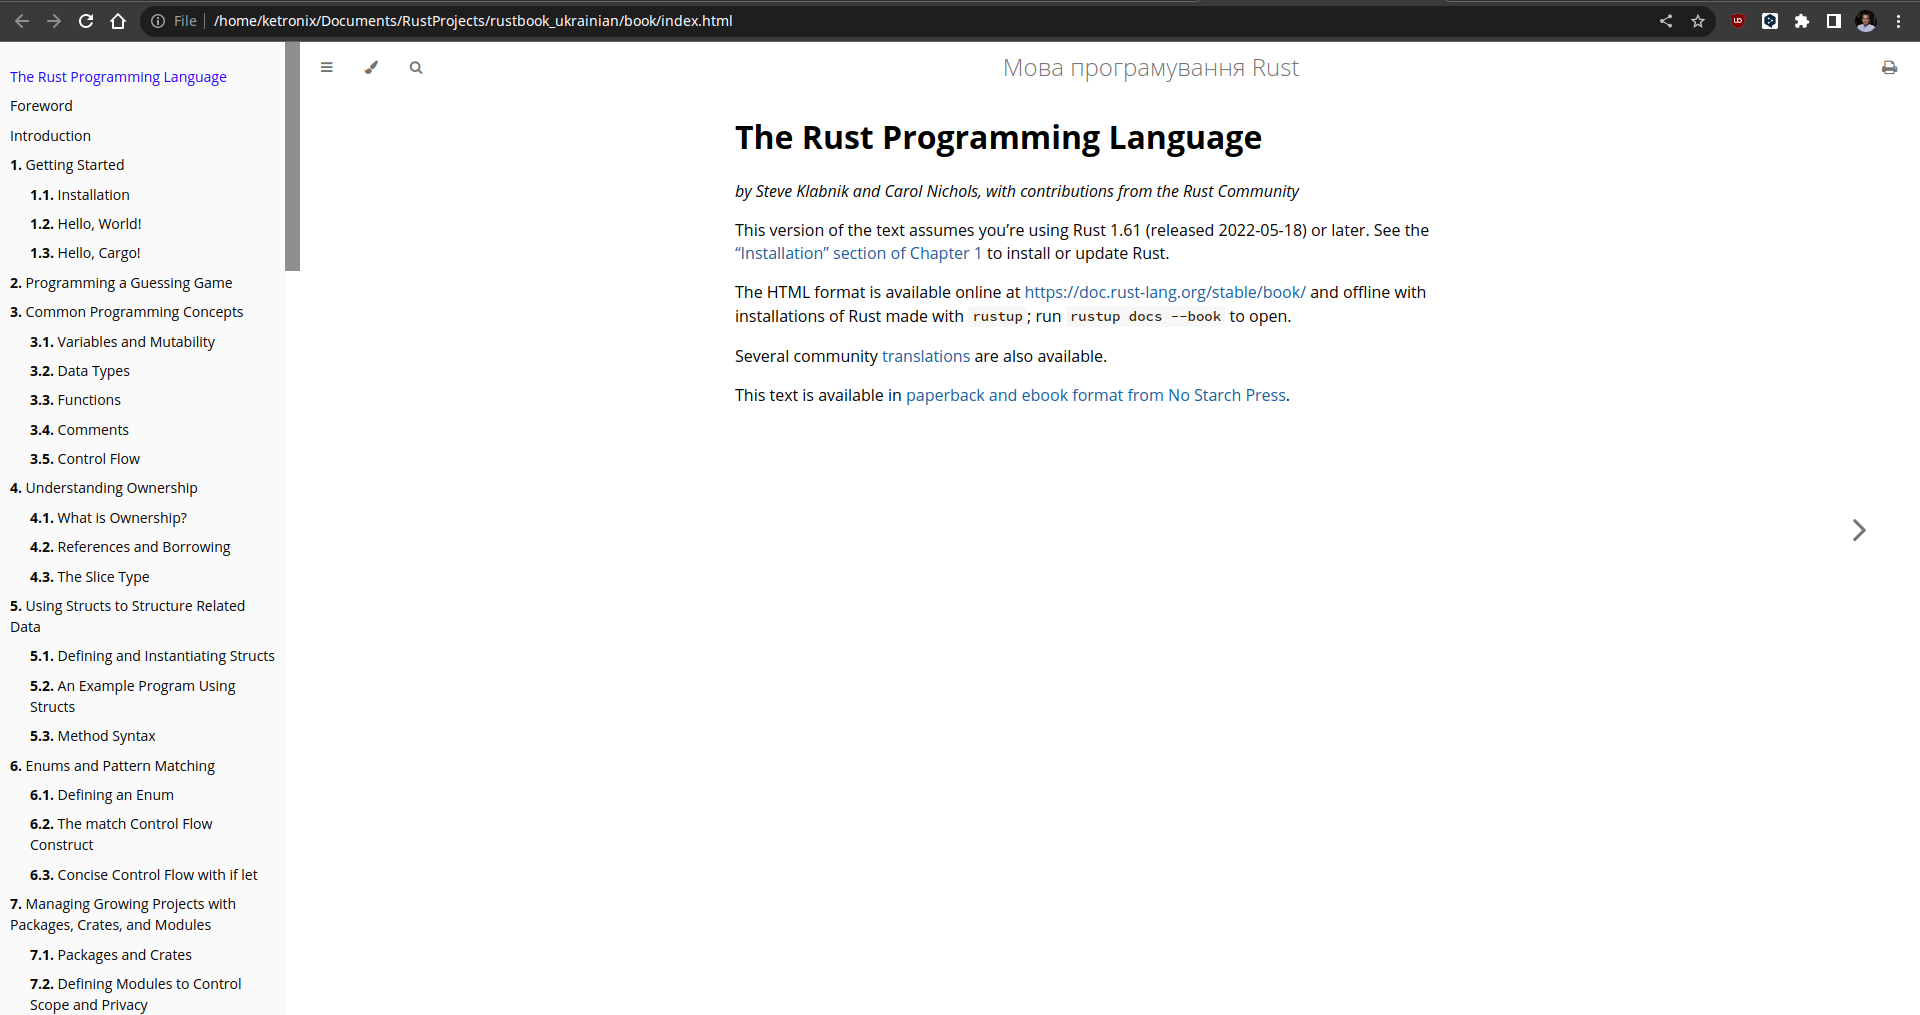The height and width of the screenshot is (1015, 1920).
Task: Open the browser three-dot menu
Action: 1898,21
